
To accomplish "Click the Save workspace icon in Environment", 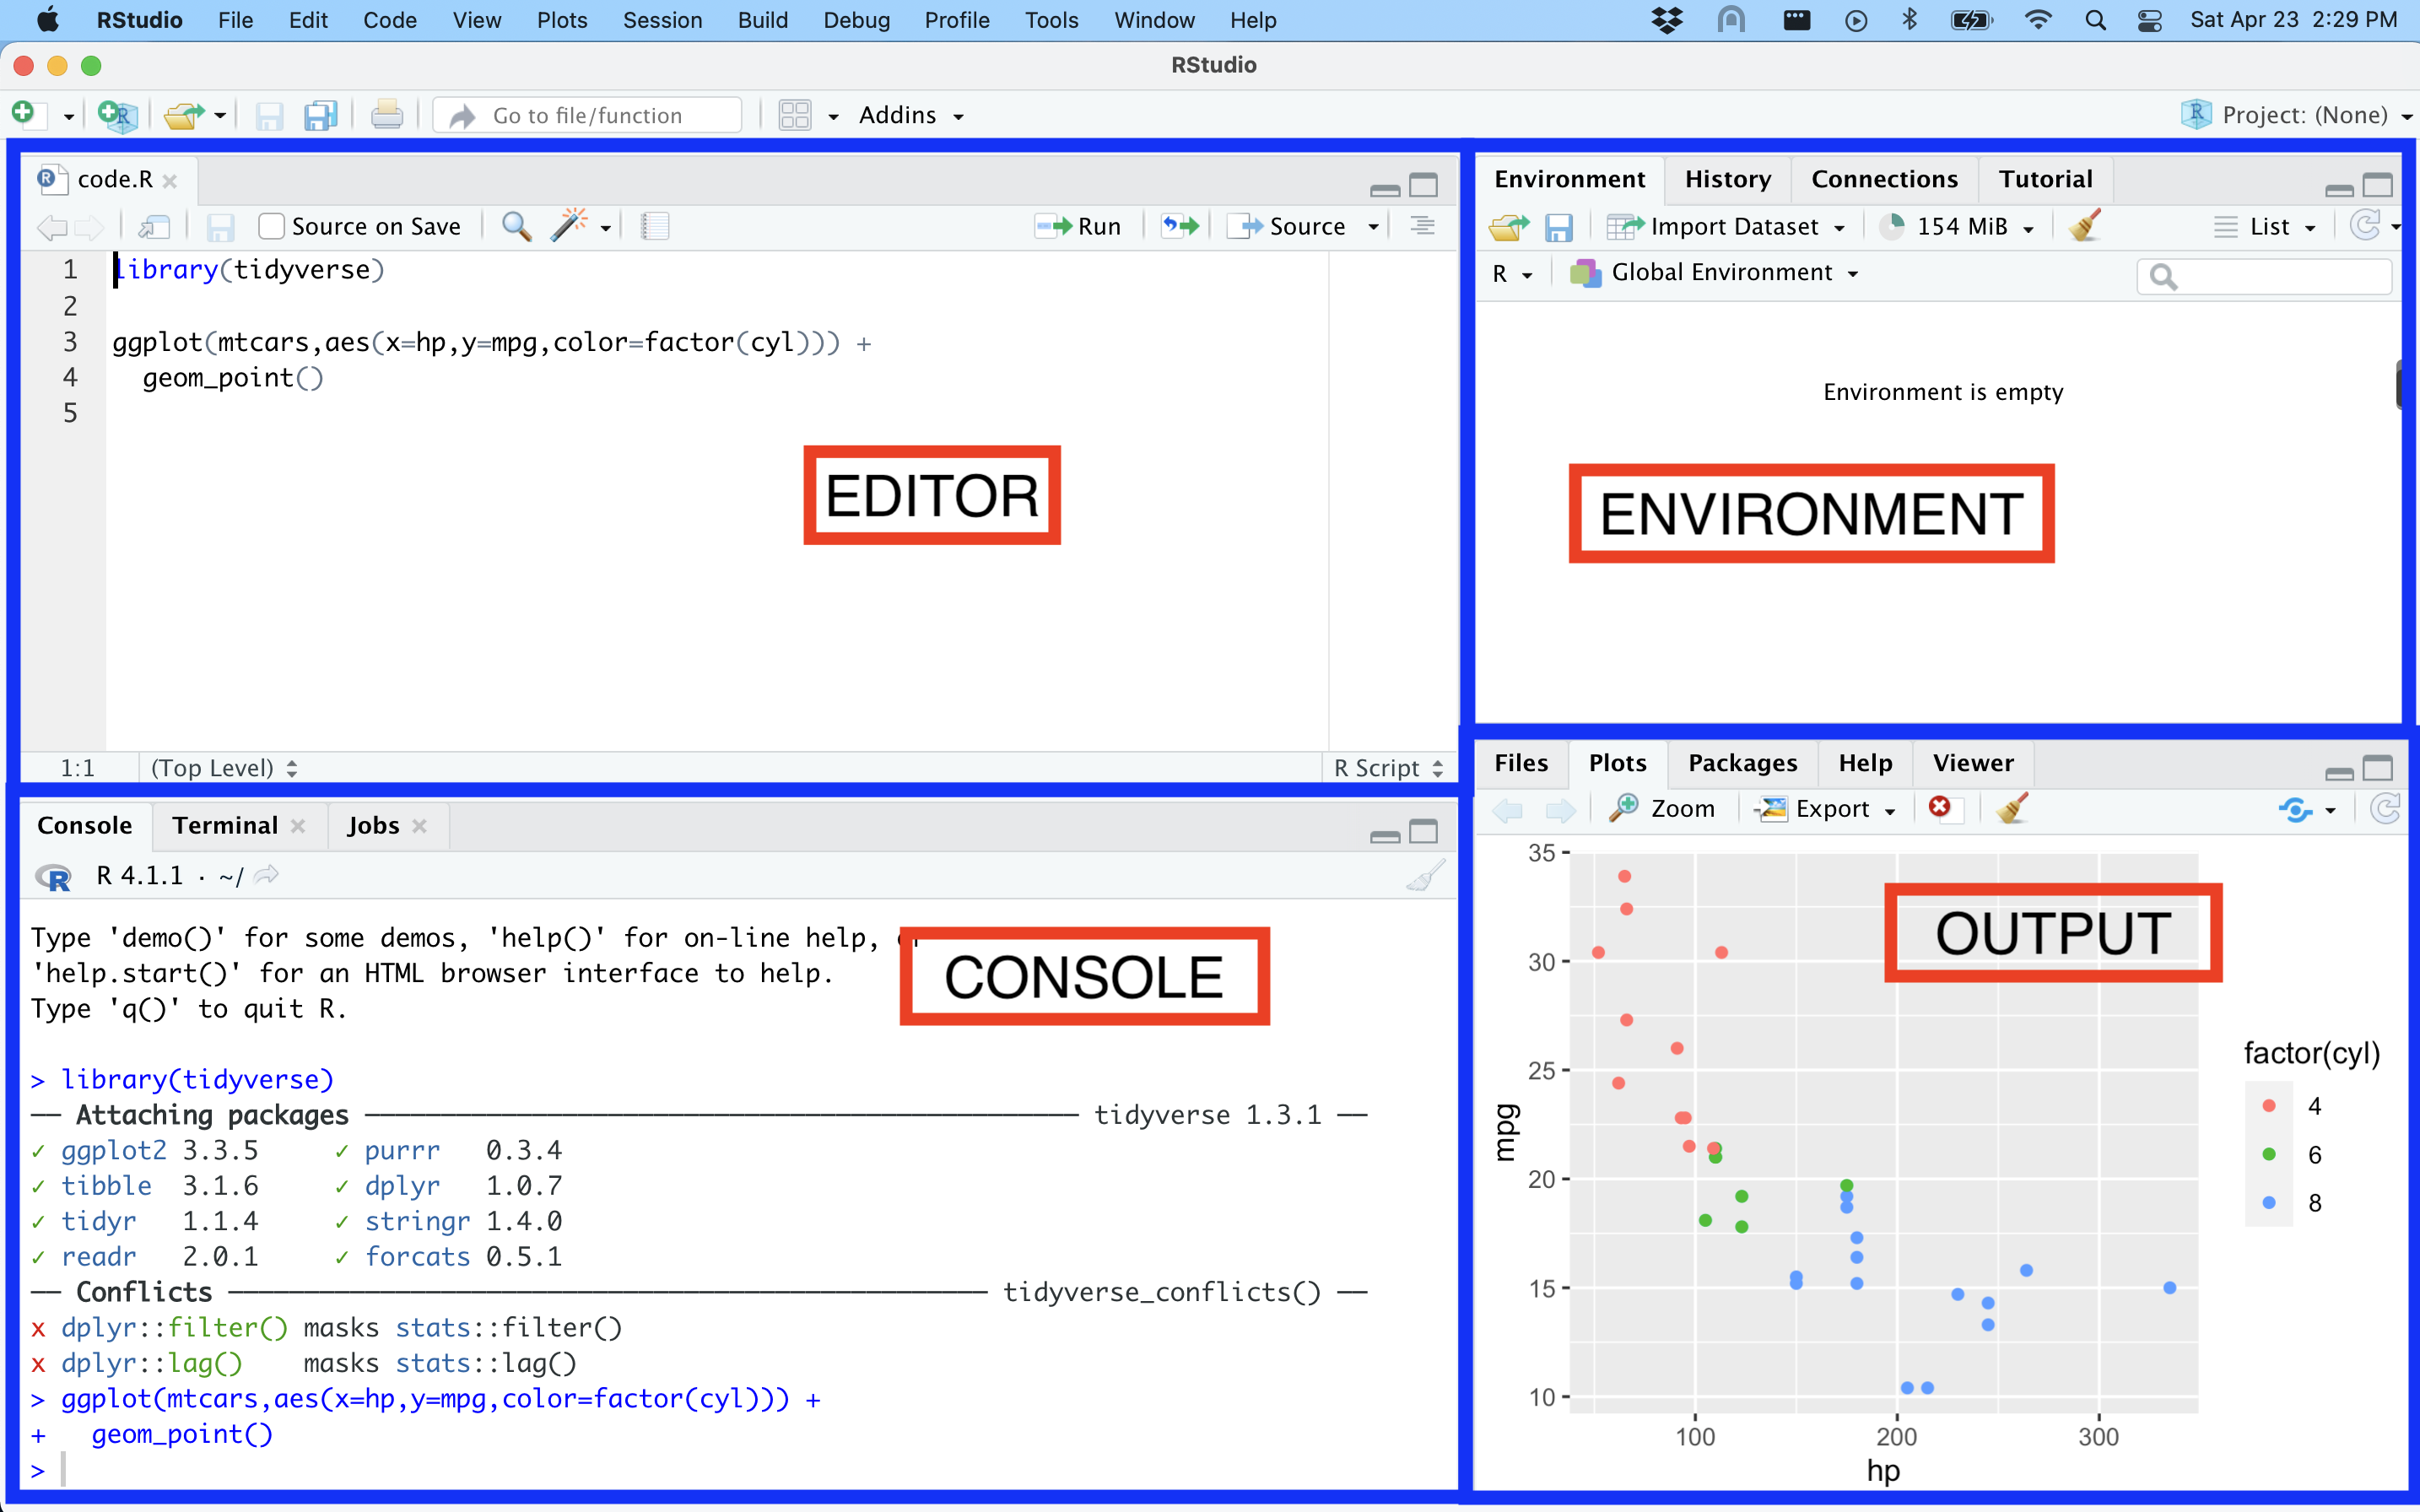I will 1558,227.
